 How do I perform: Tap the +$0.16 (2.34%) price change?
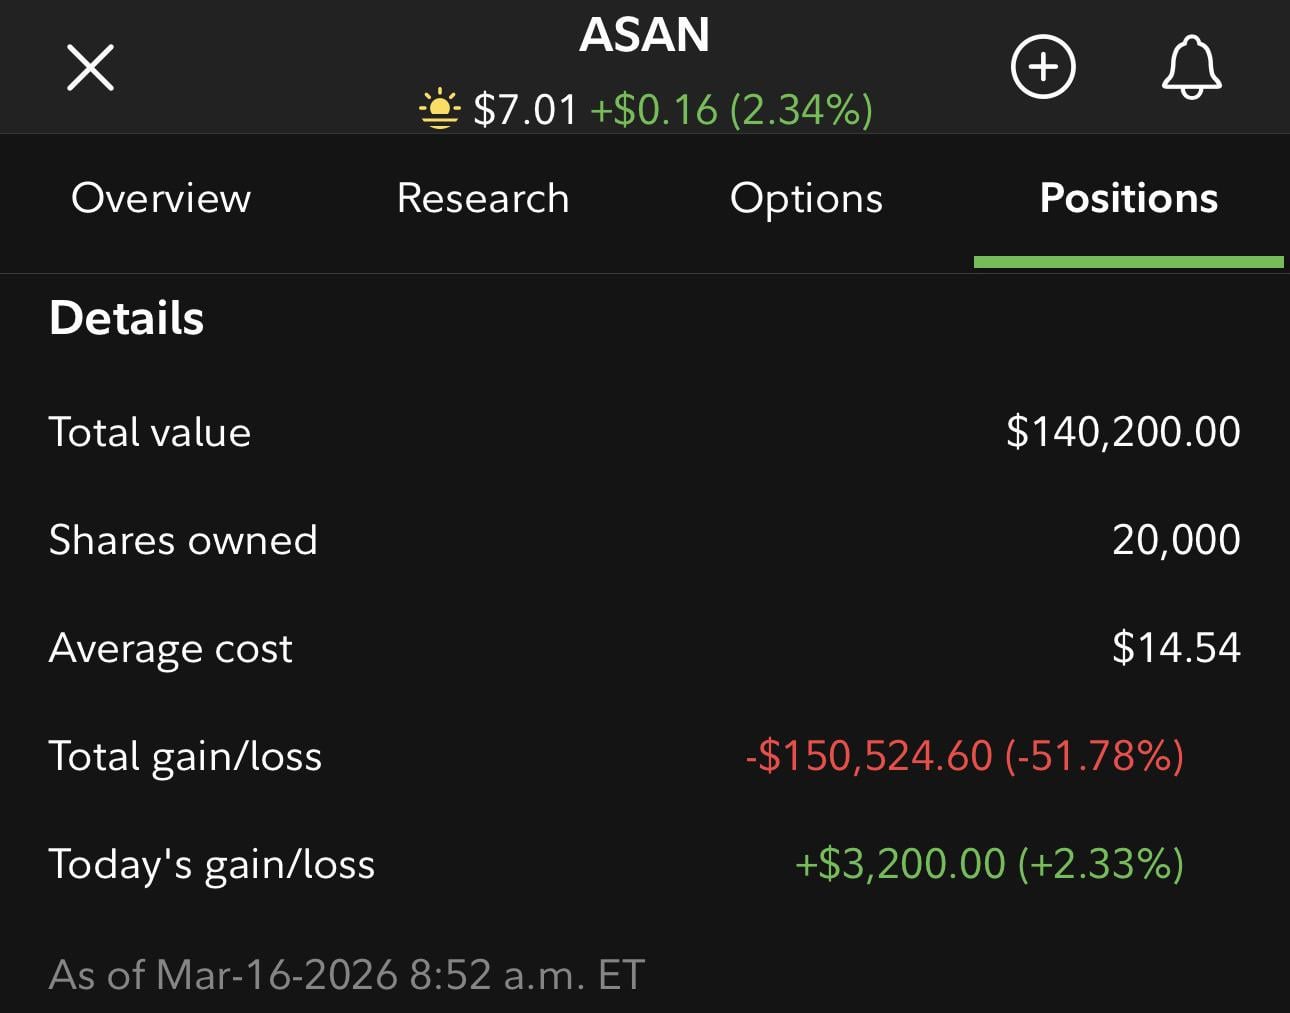tap(731, 110)
